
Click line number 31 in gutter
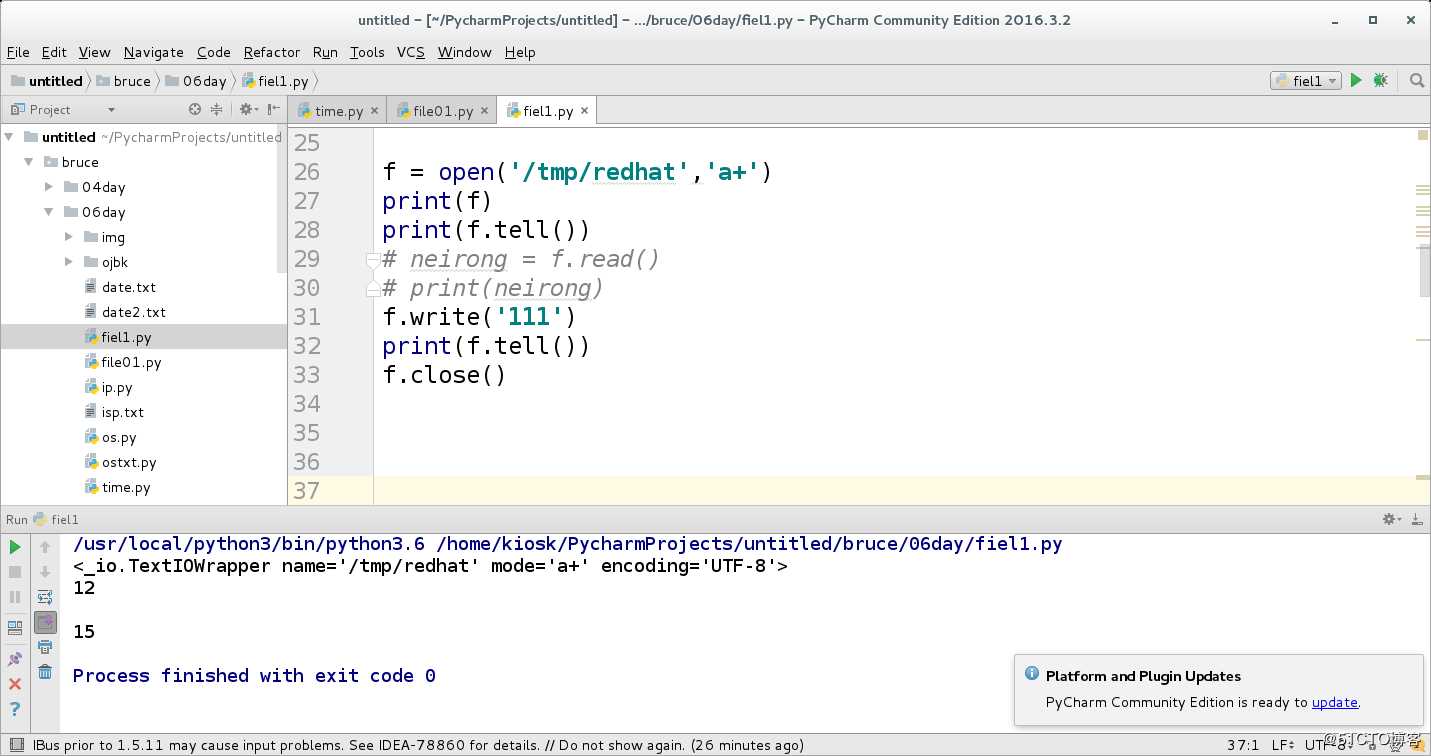pos(307,317)
